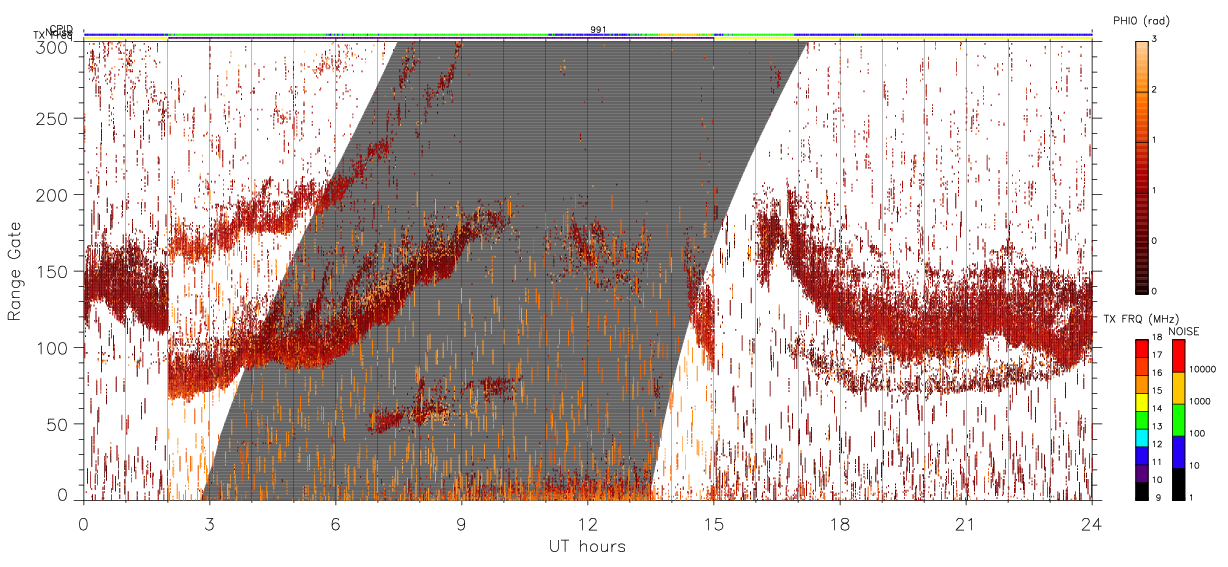Click the '9' tick on UT hours axis

(x=461, y=523)
